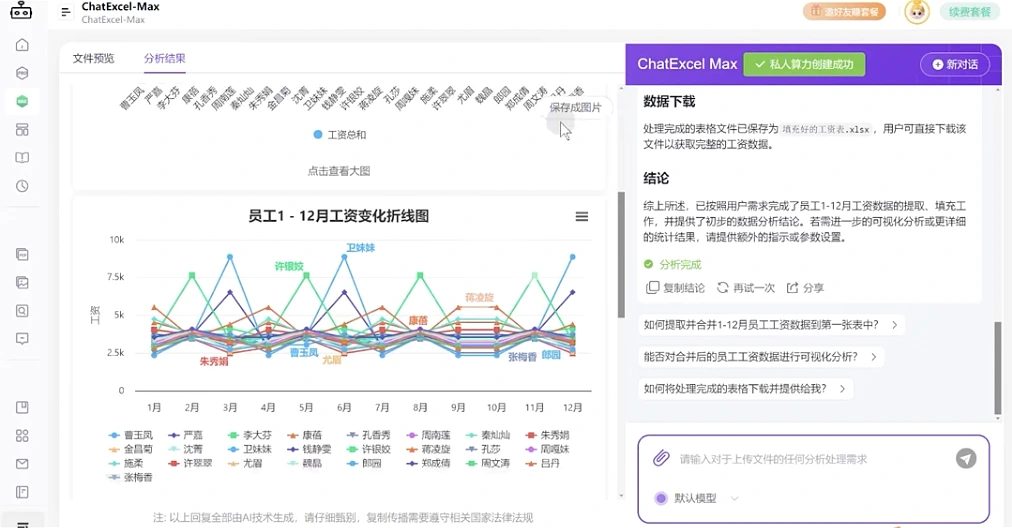Toggle 郑成倩 legend series
The height and width of the screenshot is (528, 1012).
coord(428,463)
